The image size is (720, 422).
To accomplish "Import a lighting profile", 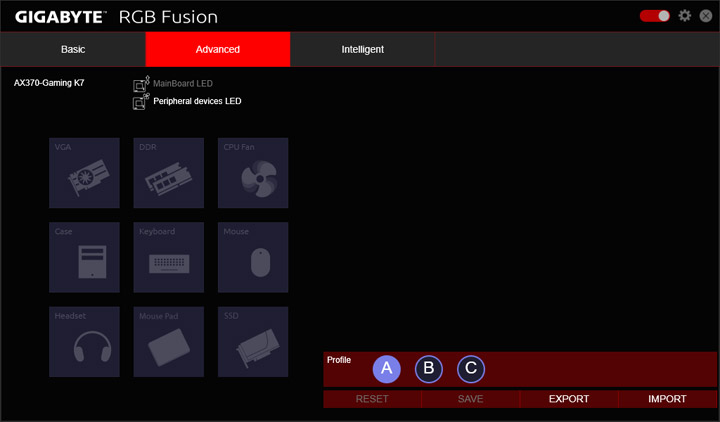I will coord(667,399).
